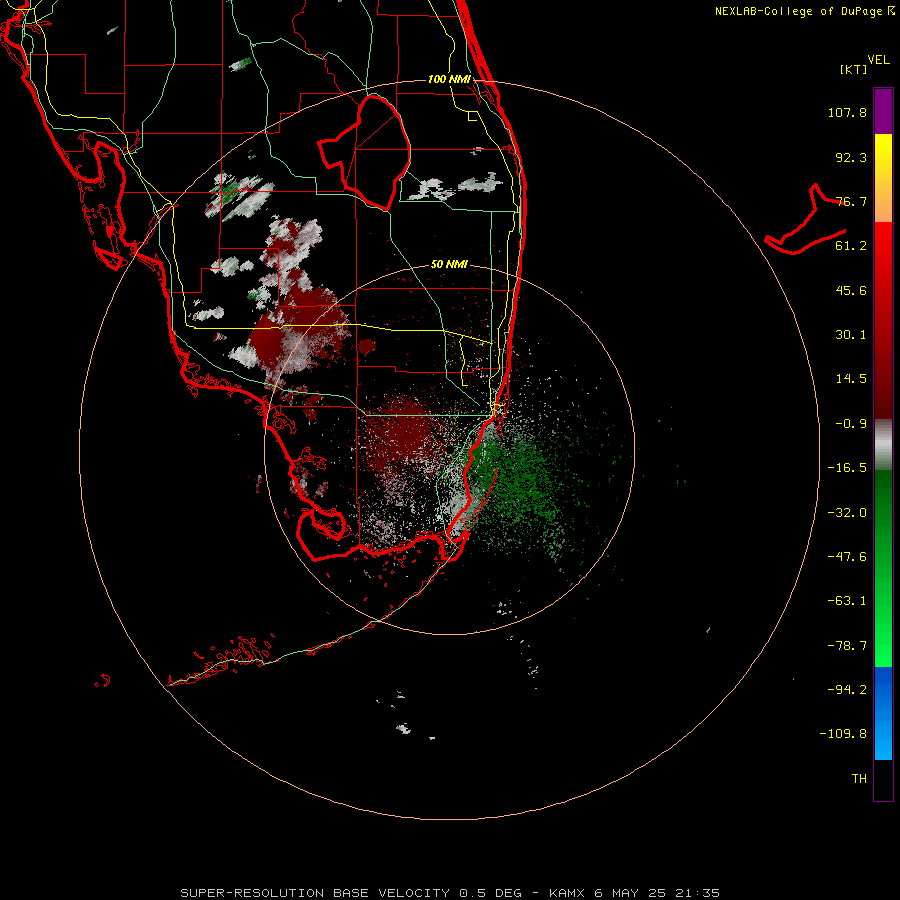The height and width of the screenshot is (900, 900).
Task: Click the Lake Okeechobee outline on map
Action: [x=366, y=152]
